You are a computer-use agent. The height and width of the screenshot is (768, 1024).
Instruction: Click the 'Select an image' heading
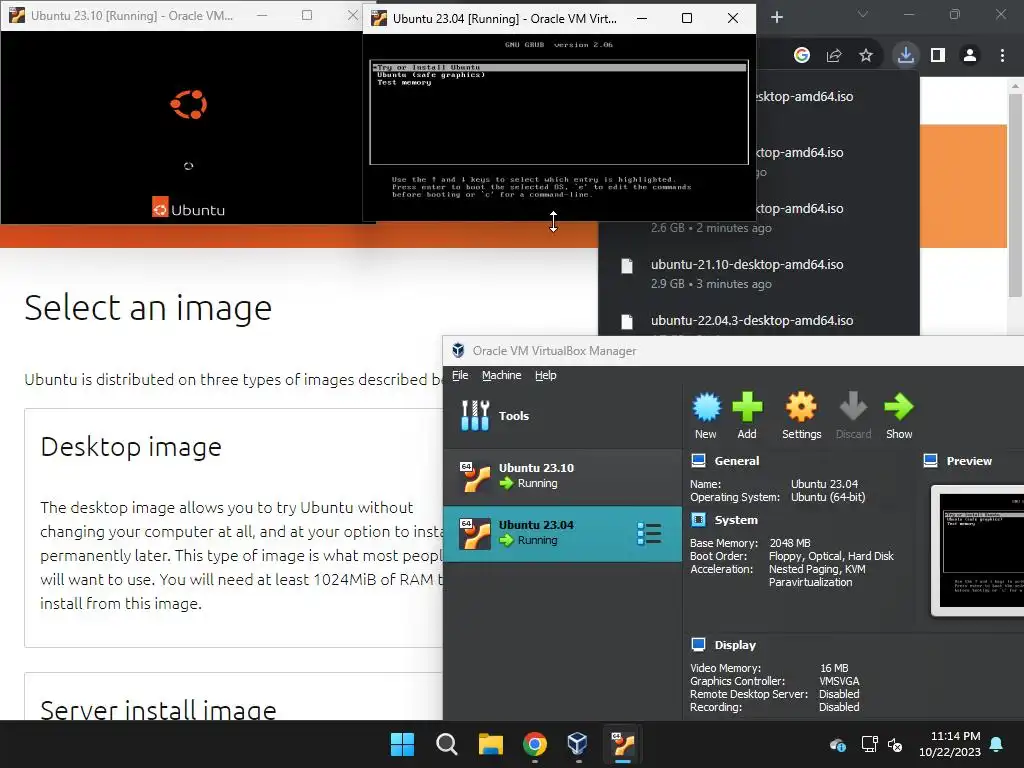point(148,308)
